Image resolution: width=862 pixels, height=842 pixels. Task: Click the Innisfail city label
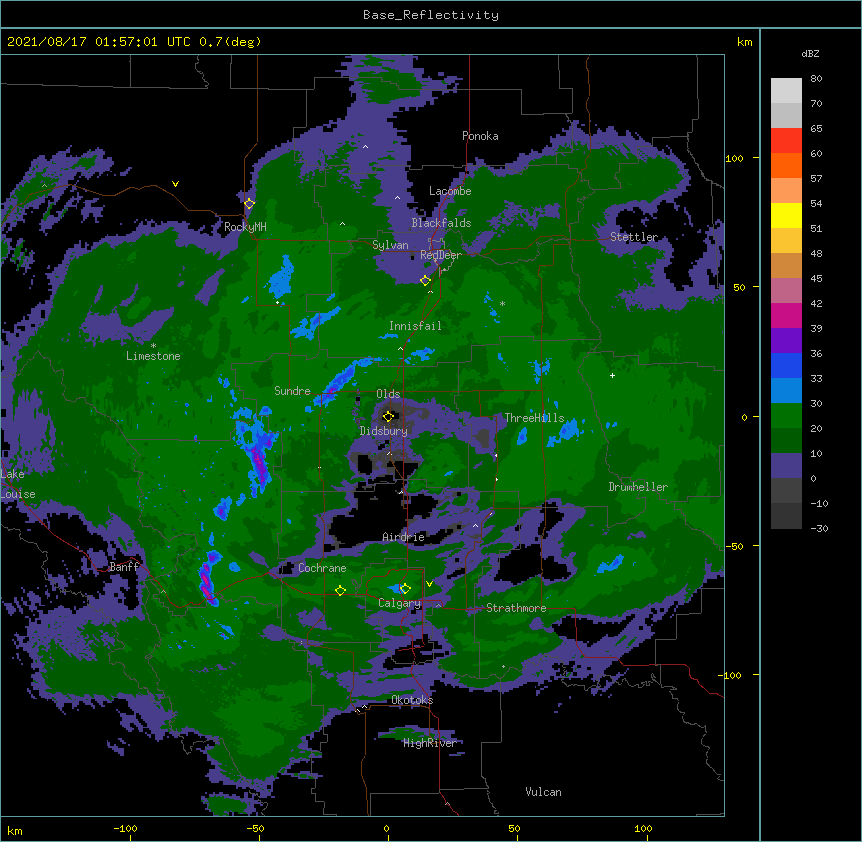tap(415, 326)
